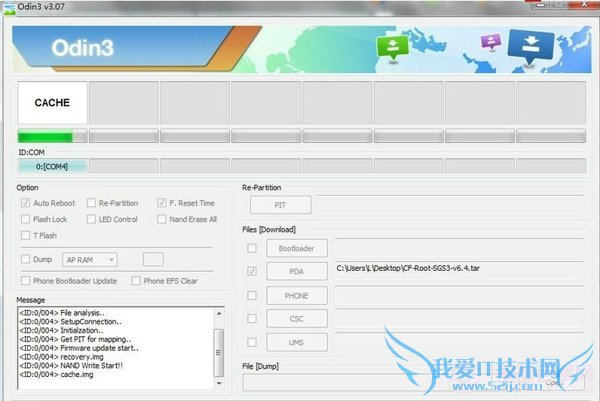Click the Bootloader file path field
Image resolution: width=600 pixels, height=401 pixels.
coord(459,248)
